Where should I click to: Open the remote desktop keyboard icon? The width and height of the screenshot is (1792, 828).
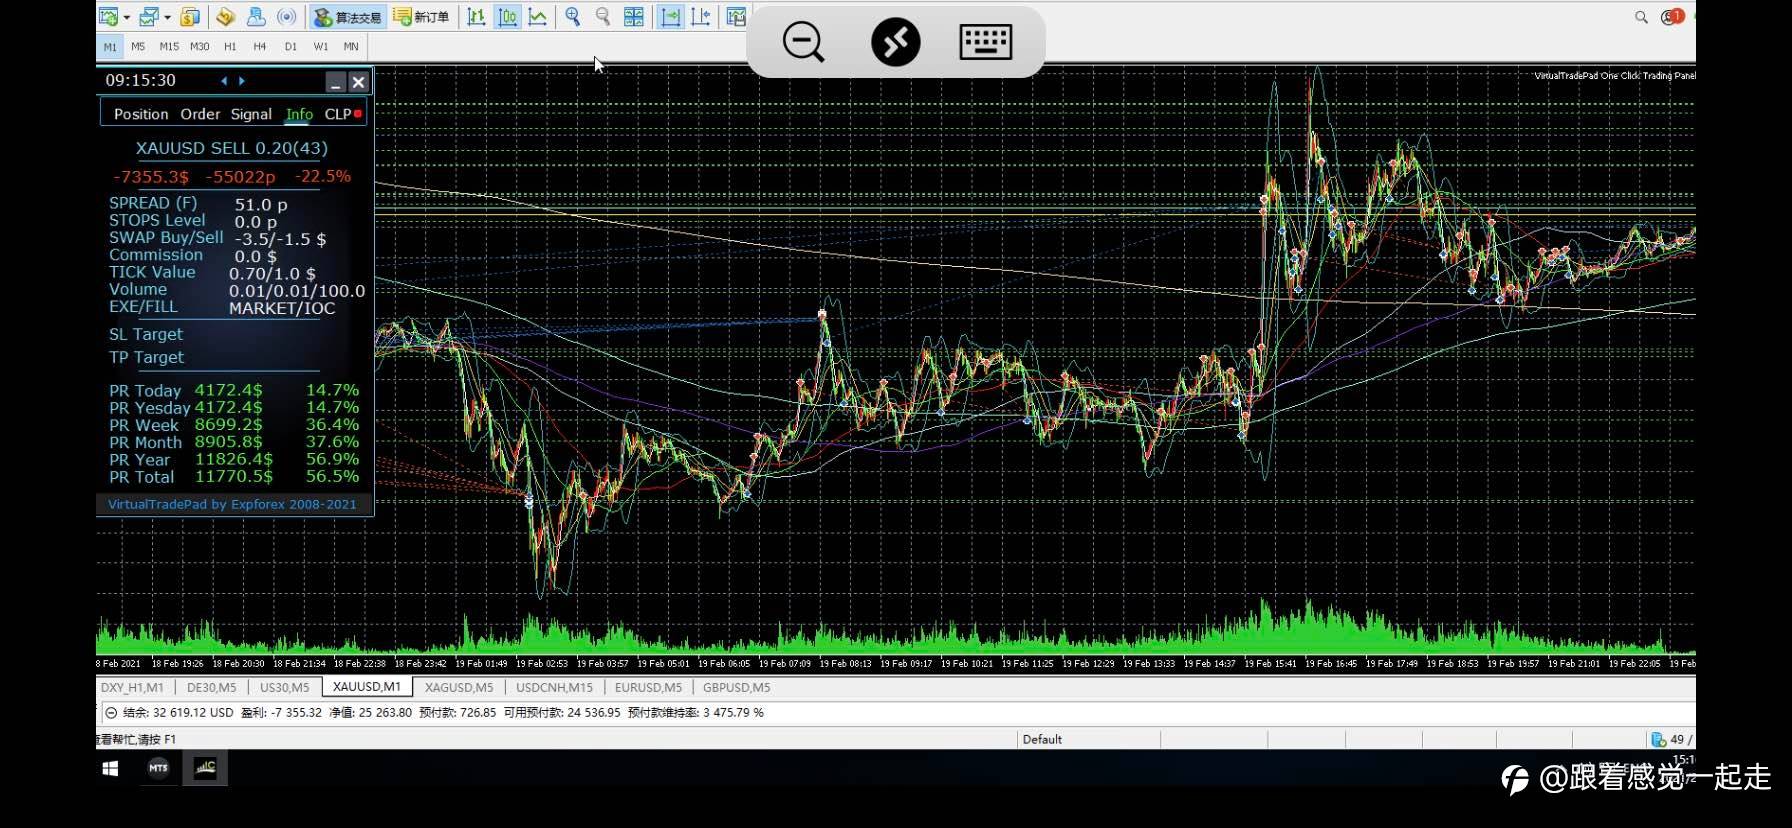point(985,42)
